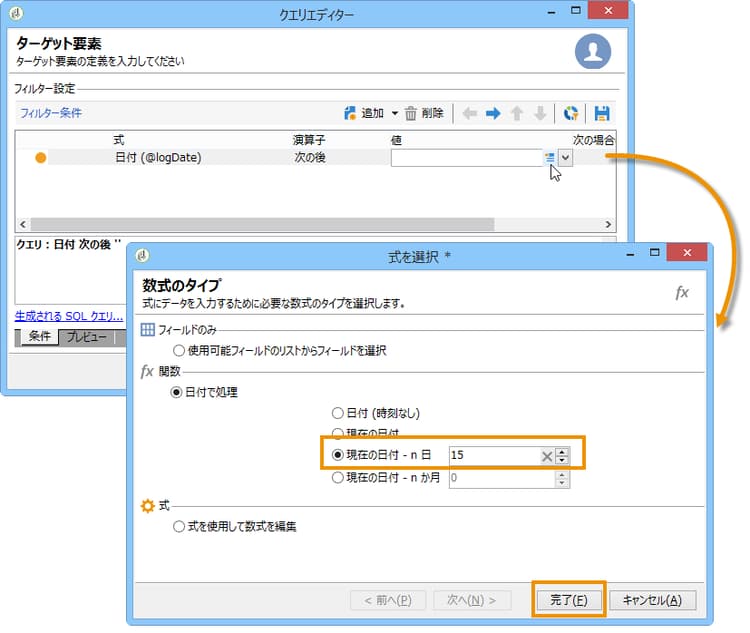Click the 次へ(N) > next button
Screen dimensions: 750x633
(x=472, y=600)
